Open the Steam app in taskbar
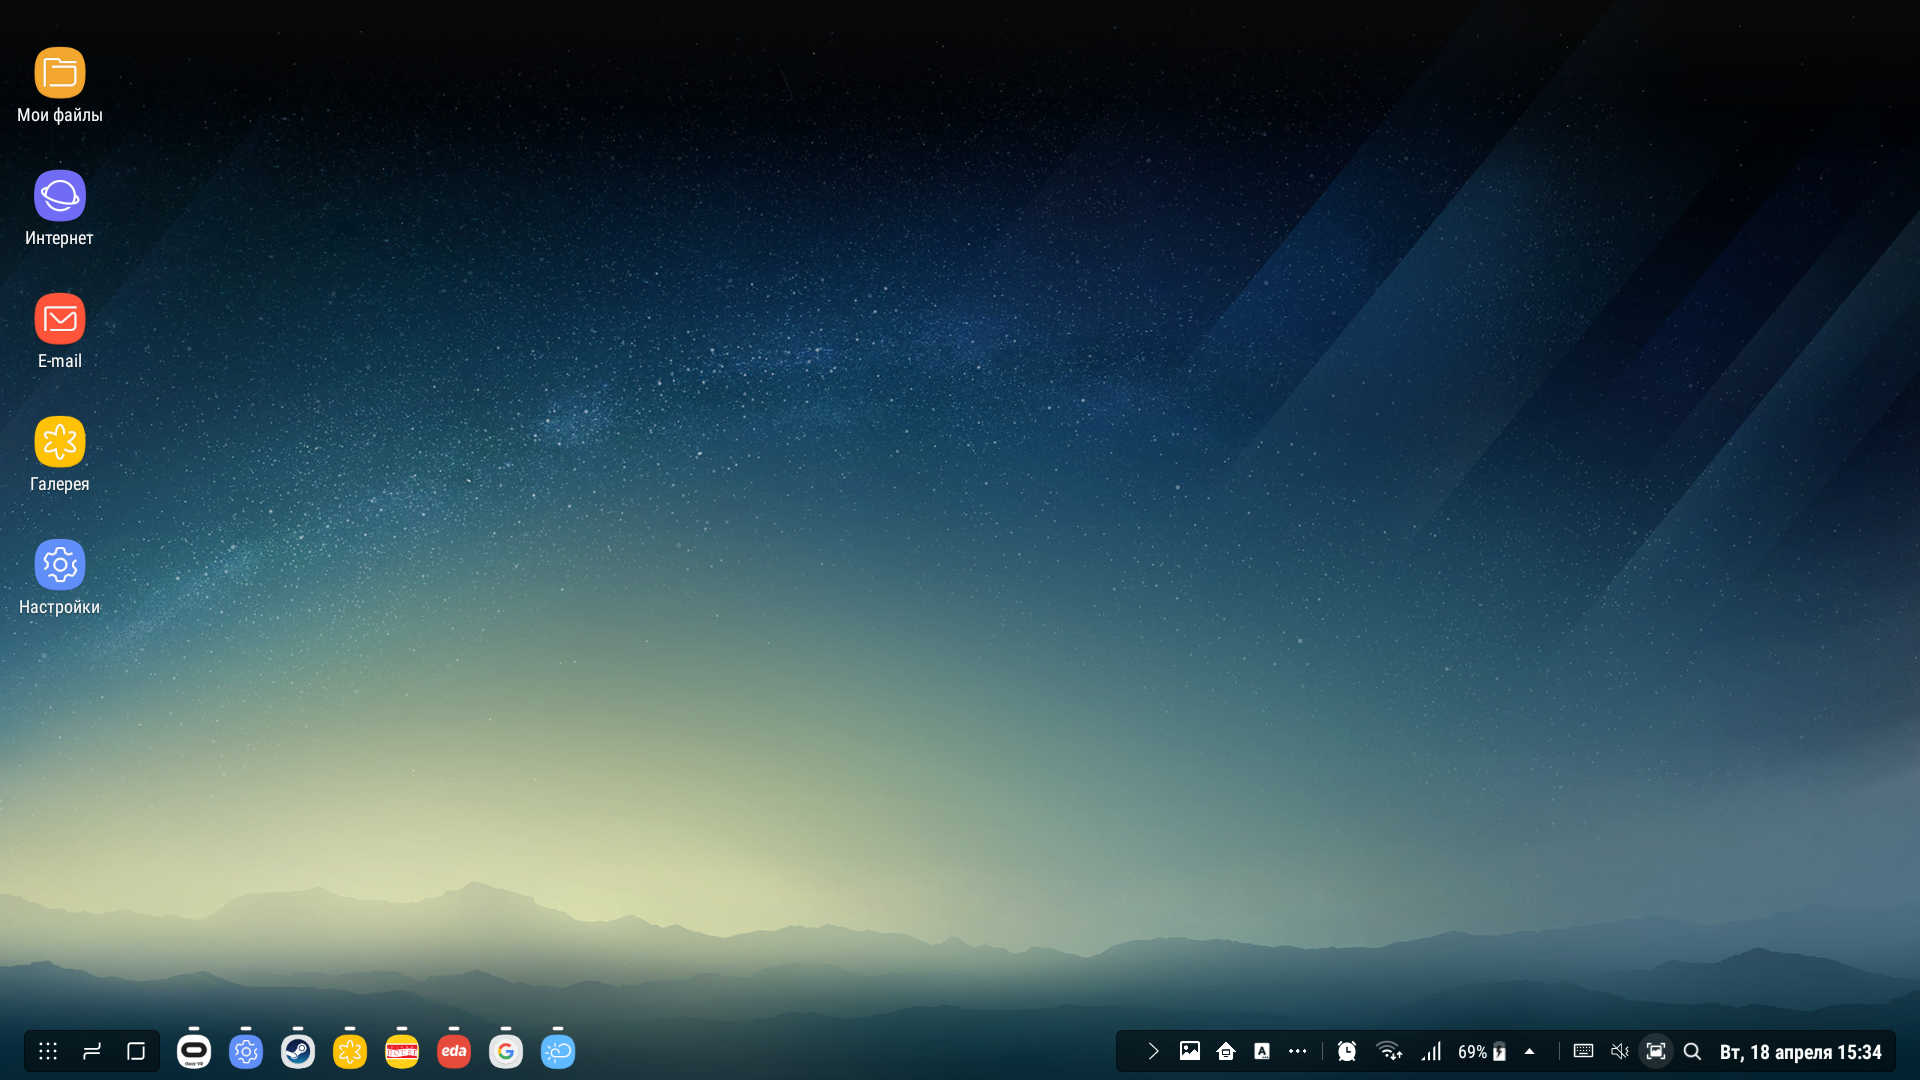This screenshot has width=1920, height=1080. pyautogui.click(x=298, y=1051)
